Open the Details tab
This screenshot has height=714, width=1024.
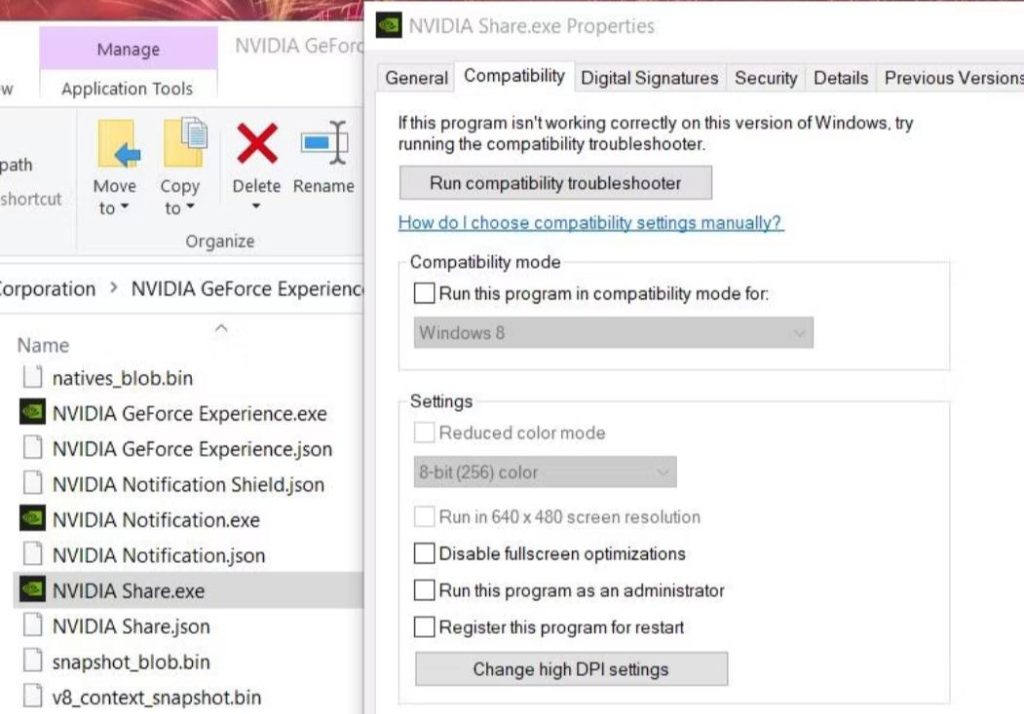click(x=840, y=78)
